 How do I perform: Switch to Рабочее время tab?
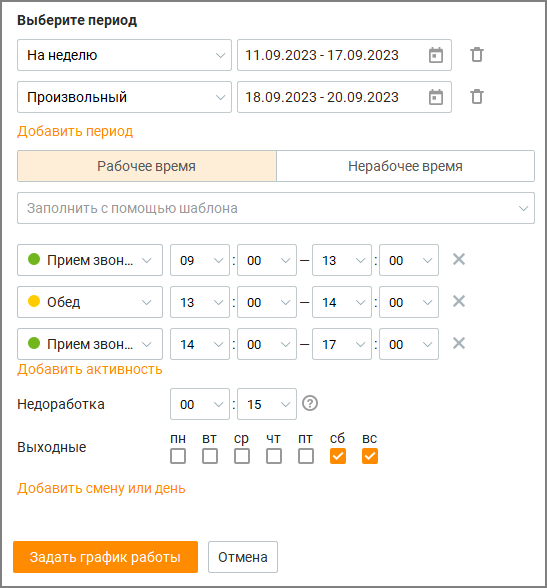pyautogui.click(x=147, y=166)
